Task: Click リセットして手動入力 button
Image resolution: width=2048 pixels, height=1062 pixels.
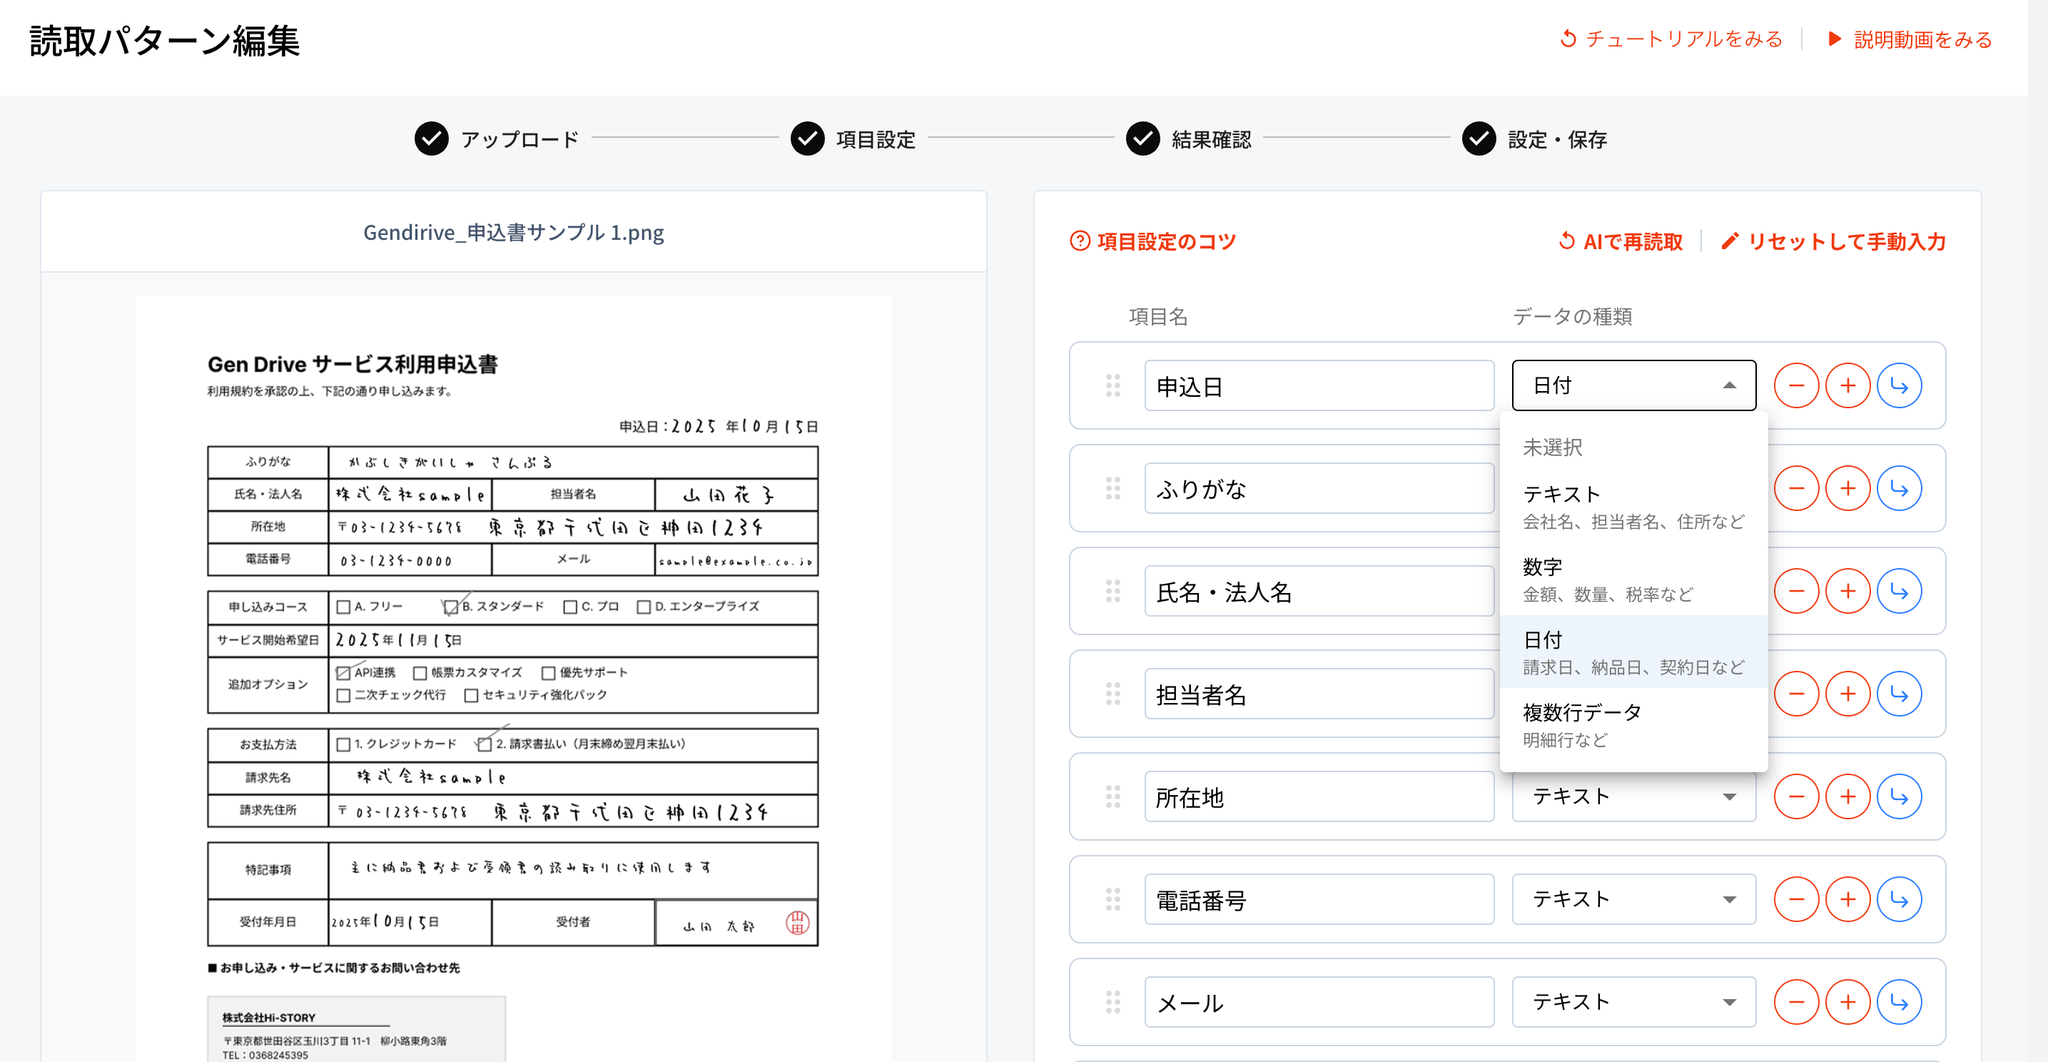Action: (1833, 242)
